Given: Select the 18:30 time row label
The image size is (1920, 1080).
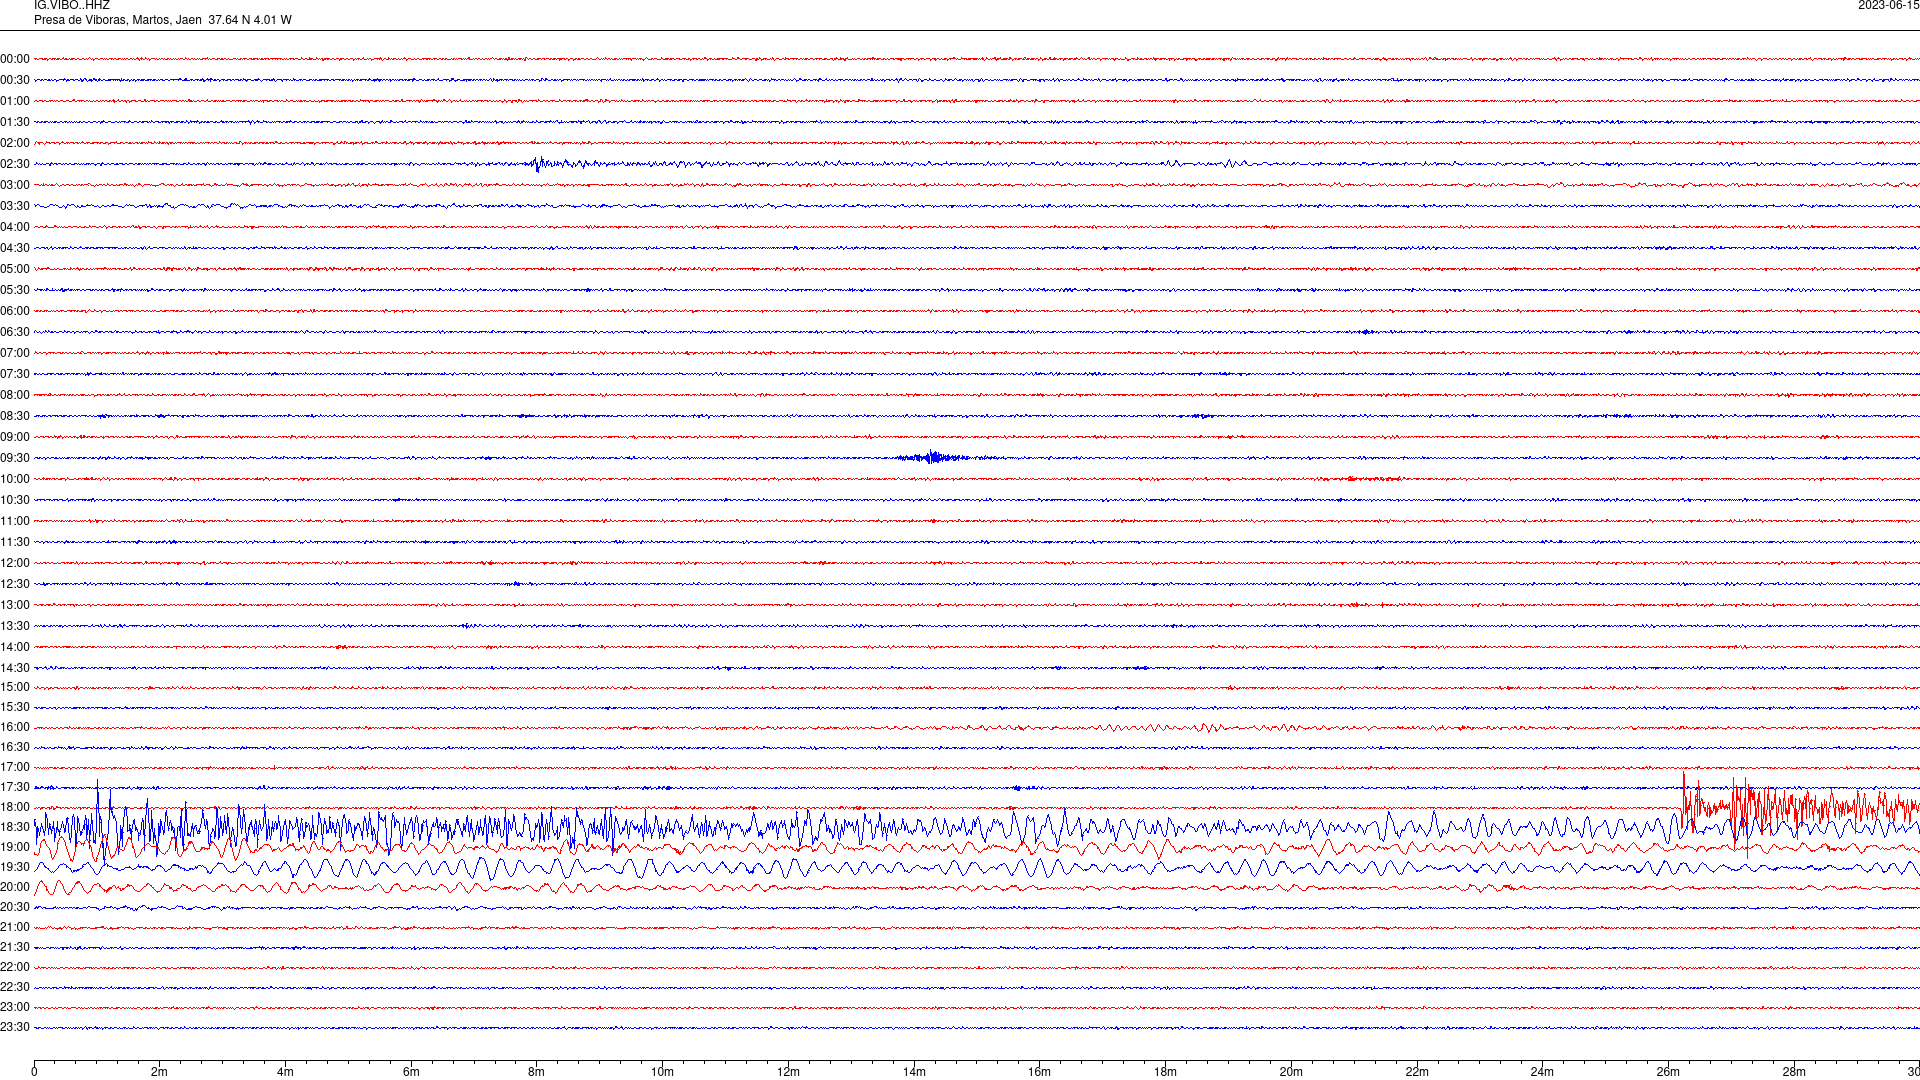Looking at the screenshot, I should pos(15,827).
